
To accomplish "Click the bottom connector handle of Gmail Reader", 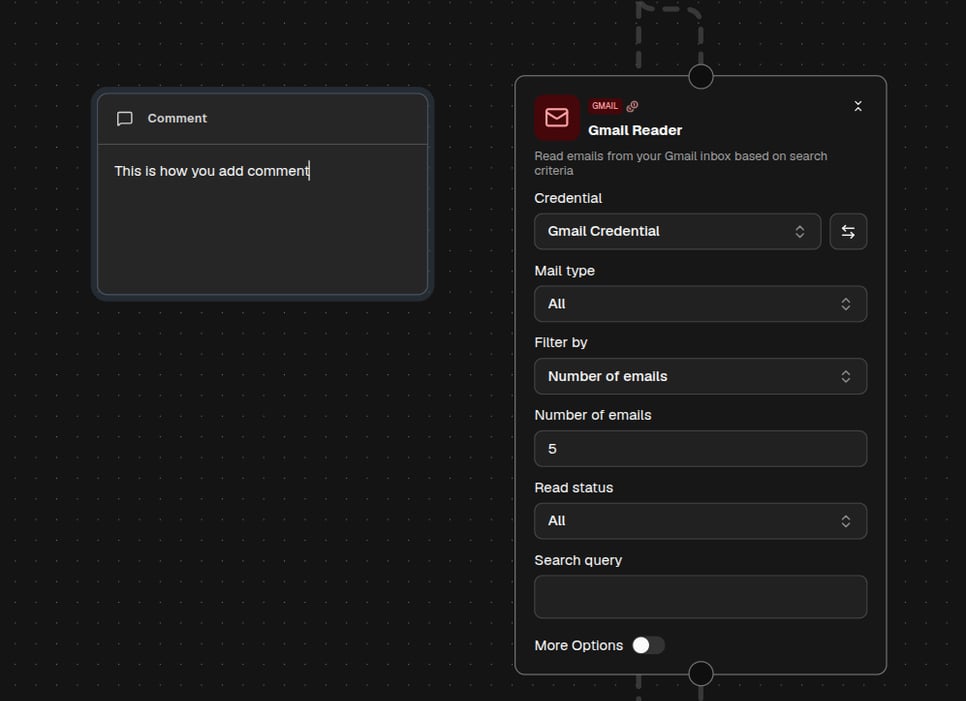I will pos(700,674).
